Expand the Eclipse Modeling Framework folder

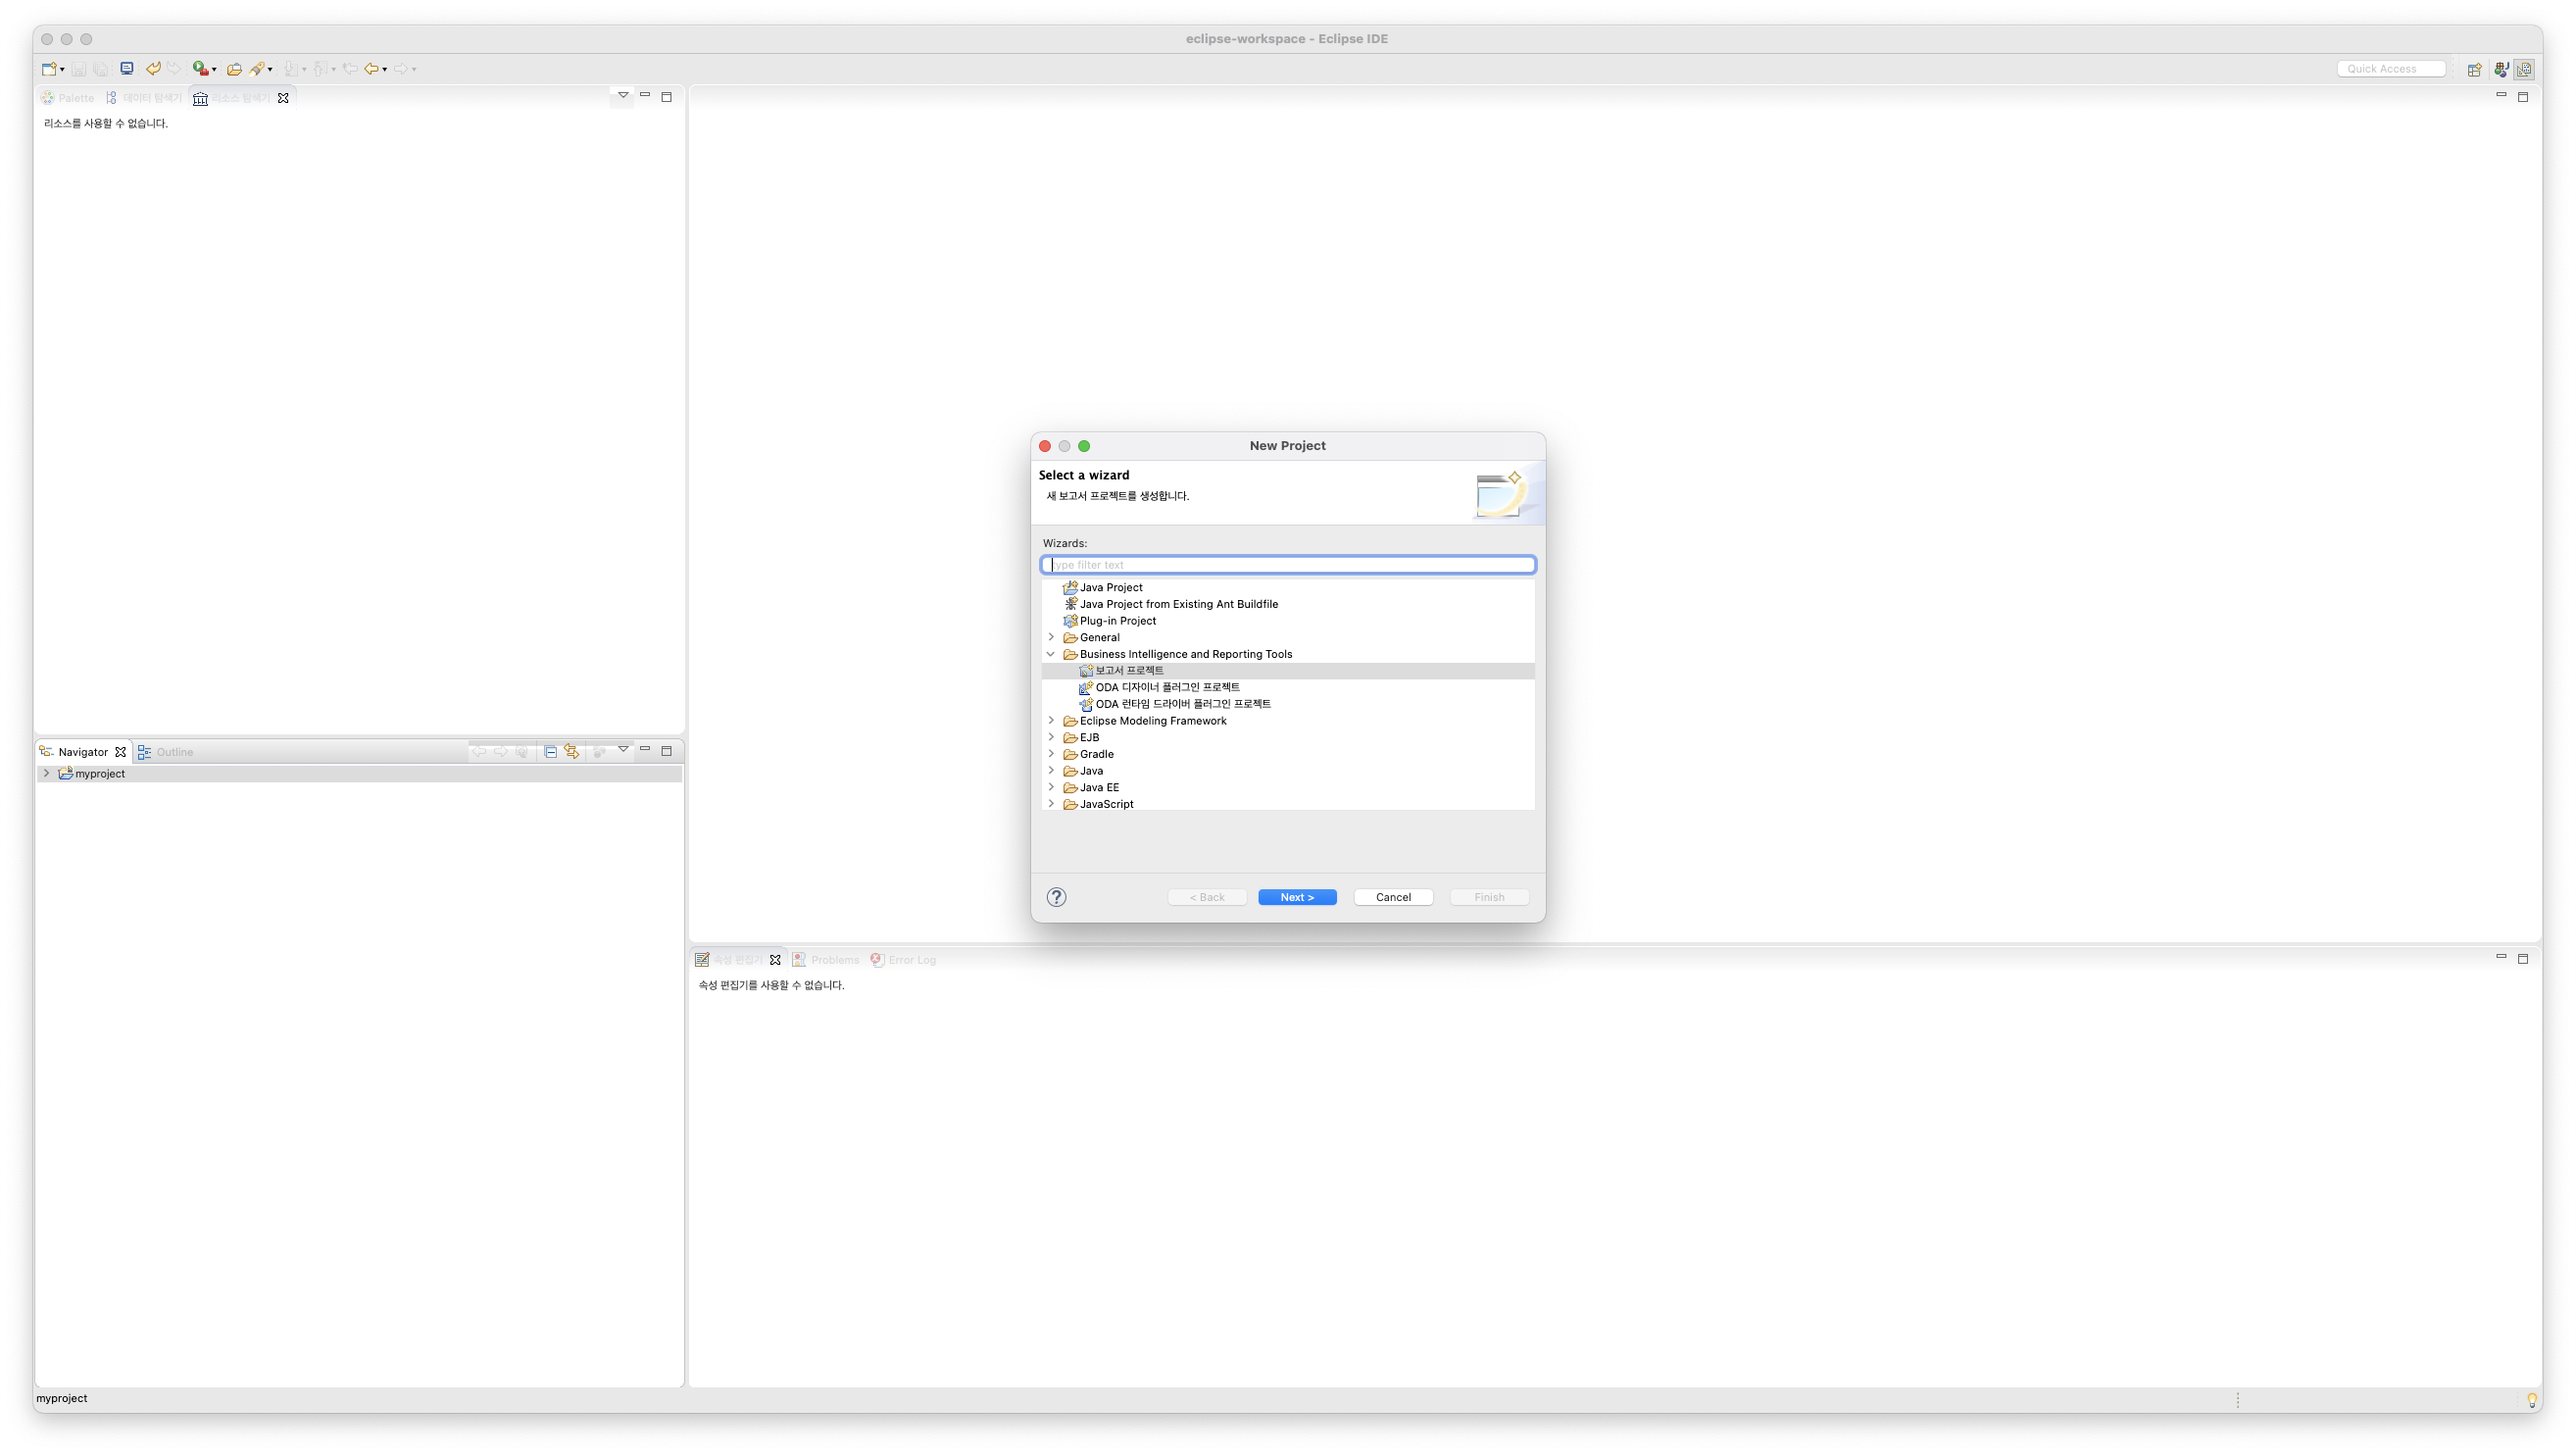(x=1051, y=721)
